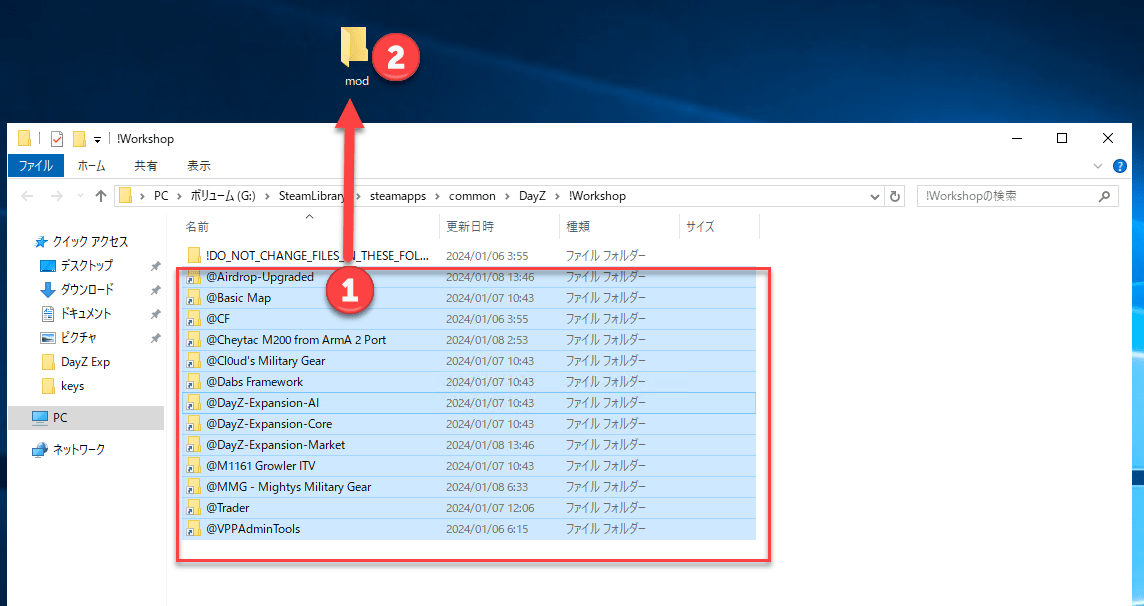Open Customize Quick Access Toolbar dropdown
Screen dimensions: 1144x606
point(97,139)
